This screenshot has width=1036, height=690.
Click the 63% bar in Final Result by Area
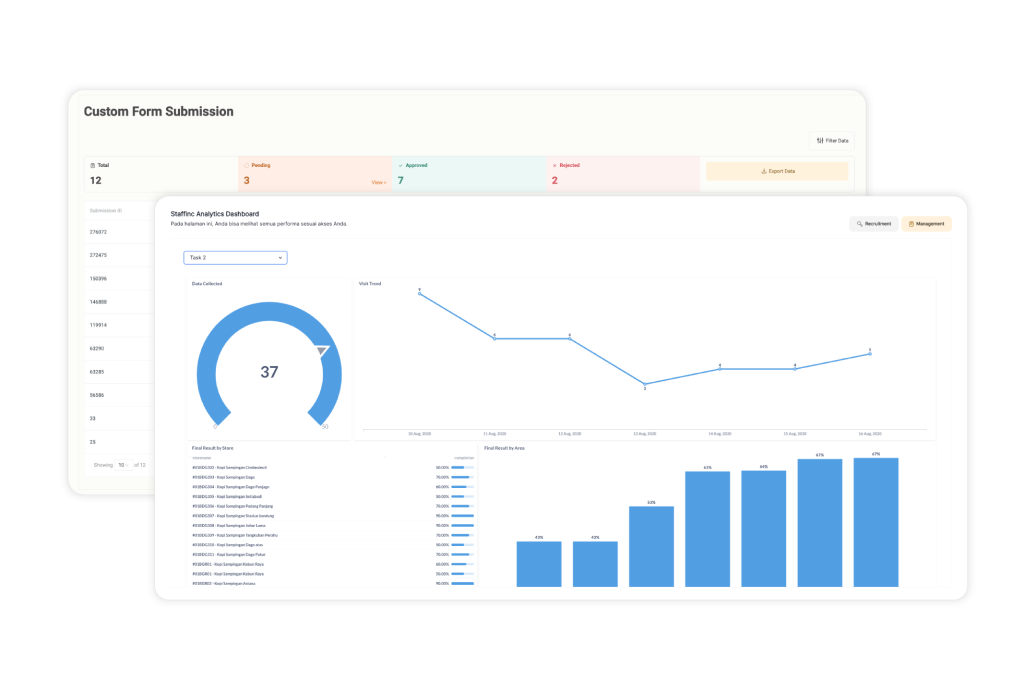[x=708, y=529]
